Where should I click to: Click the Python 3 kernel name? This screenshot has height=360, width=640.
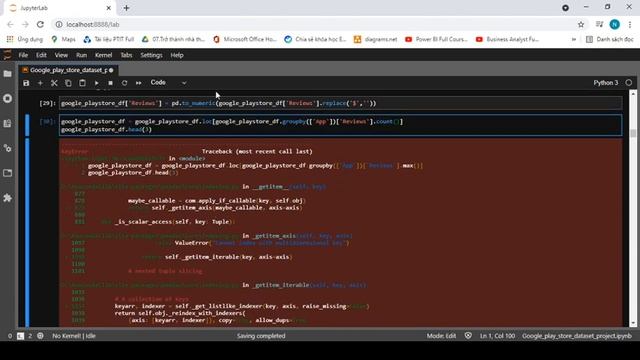605,83
